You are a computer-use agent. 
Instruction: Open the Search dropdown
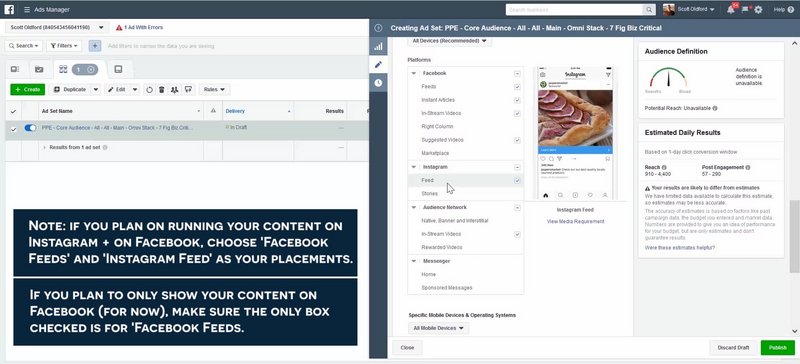click(24, 46)
